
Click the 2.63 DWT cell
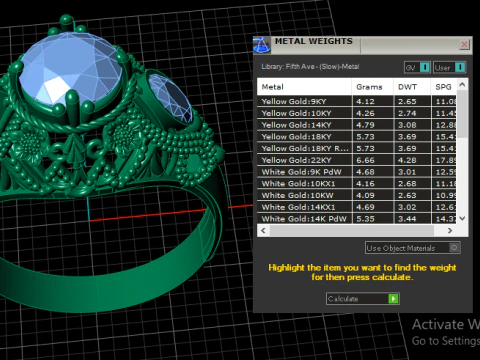(x=412, y=195)
